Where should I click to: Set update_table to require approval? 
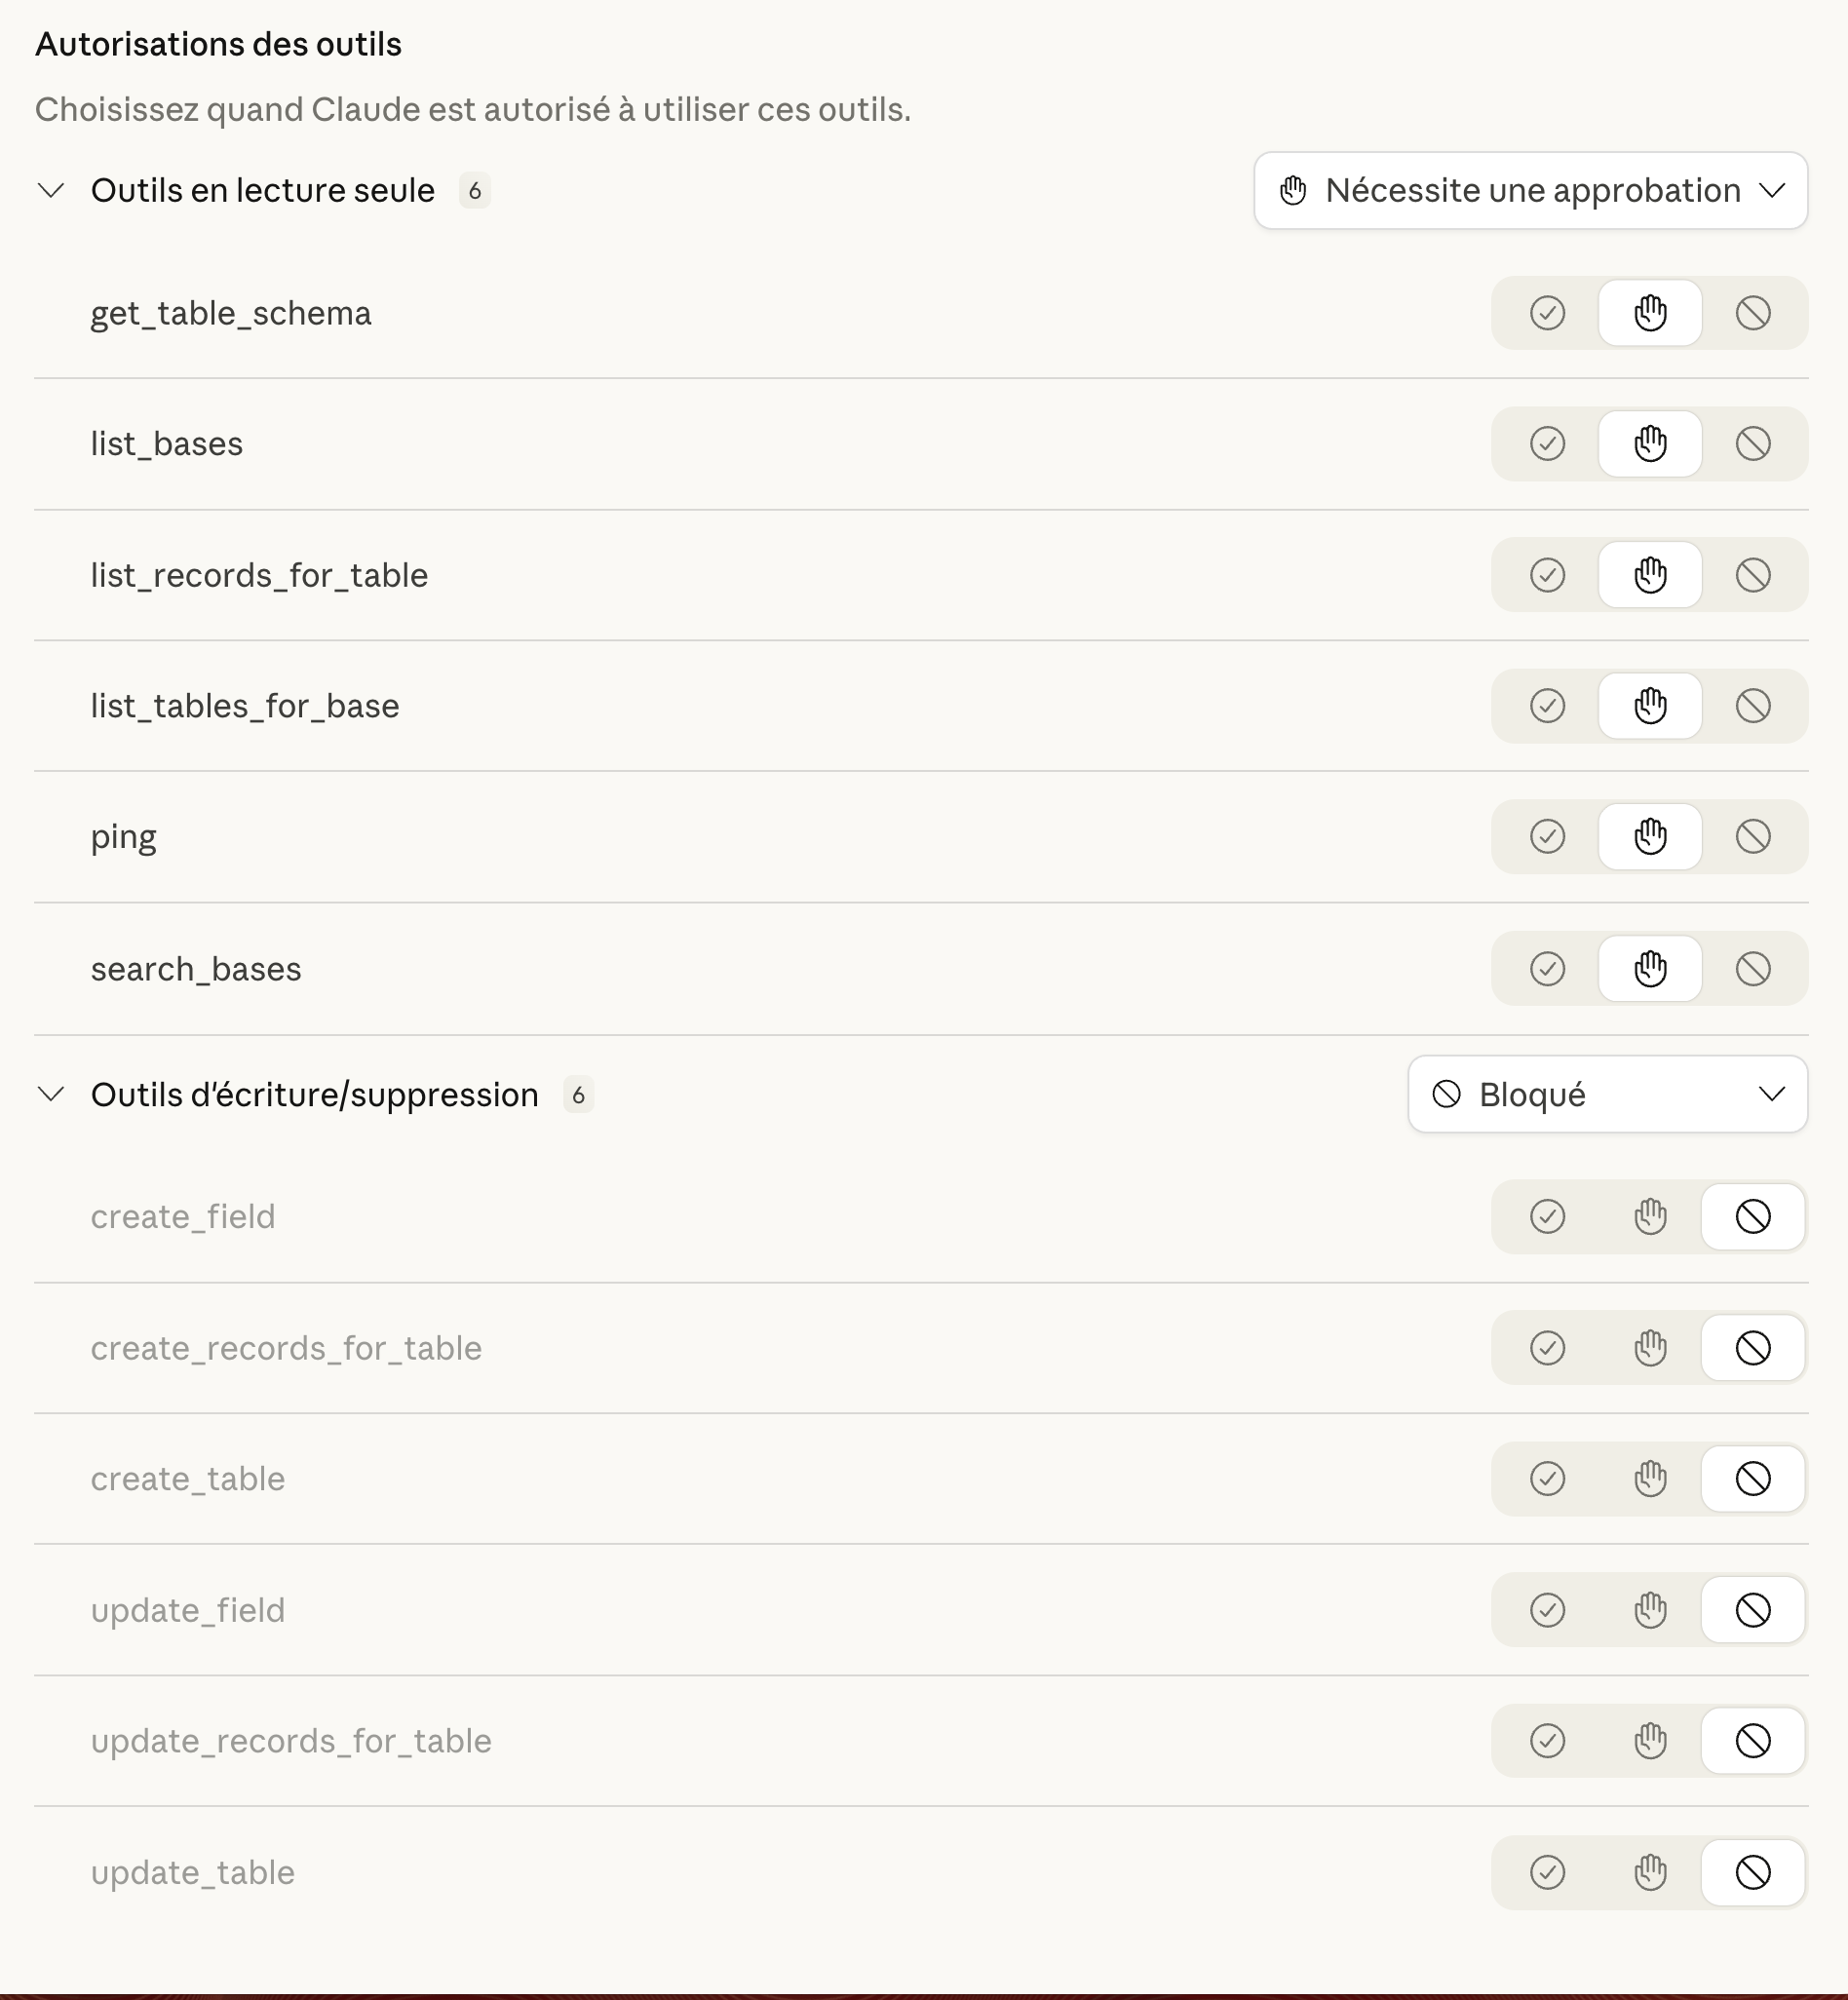1650,1872
